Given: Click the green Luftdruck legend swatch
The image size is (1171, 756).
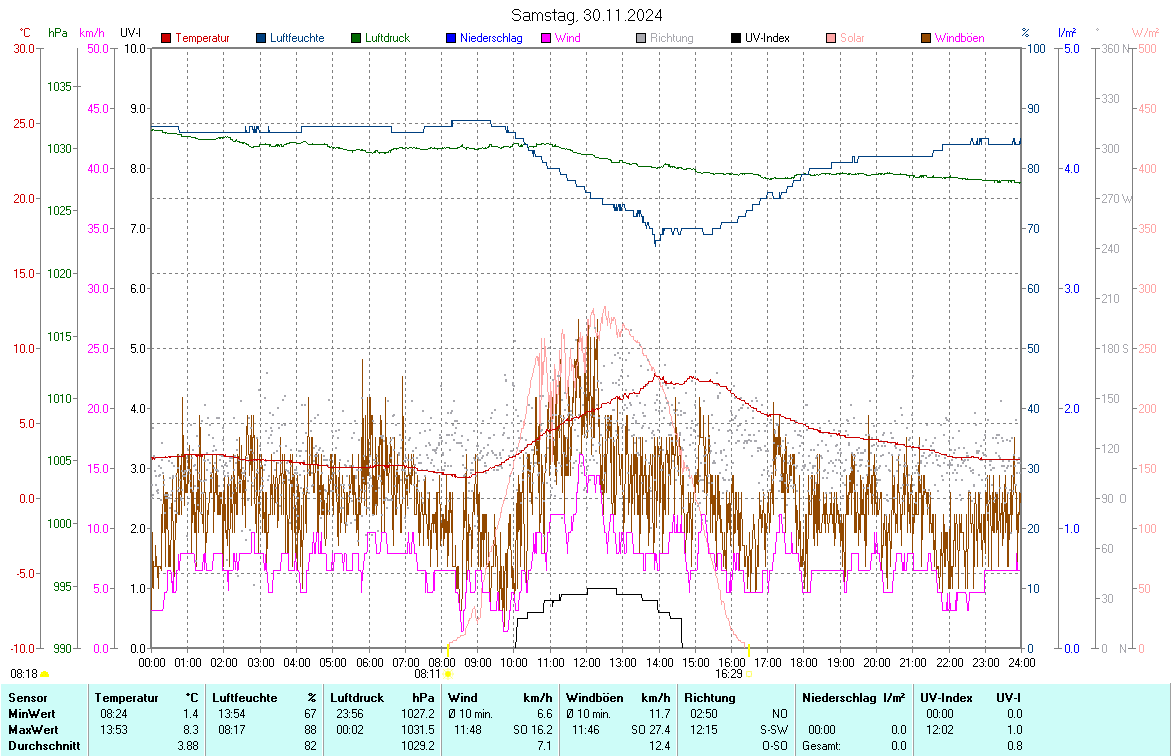Looking at the screenshot, I should click(357, 38).
